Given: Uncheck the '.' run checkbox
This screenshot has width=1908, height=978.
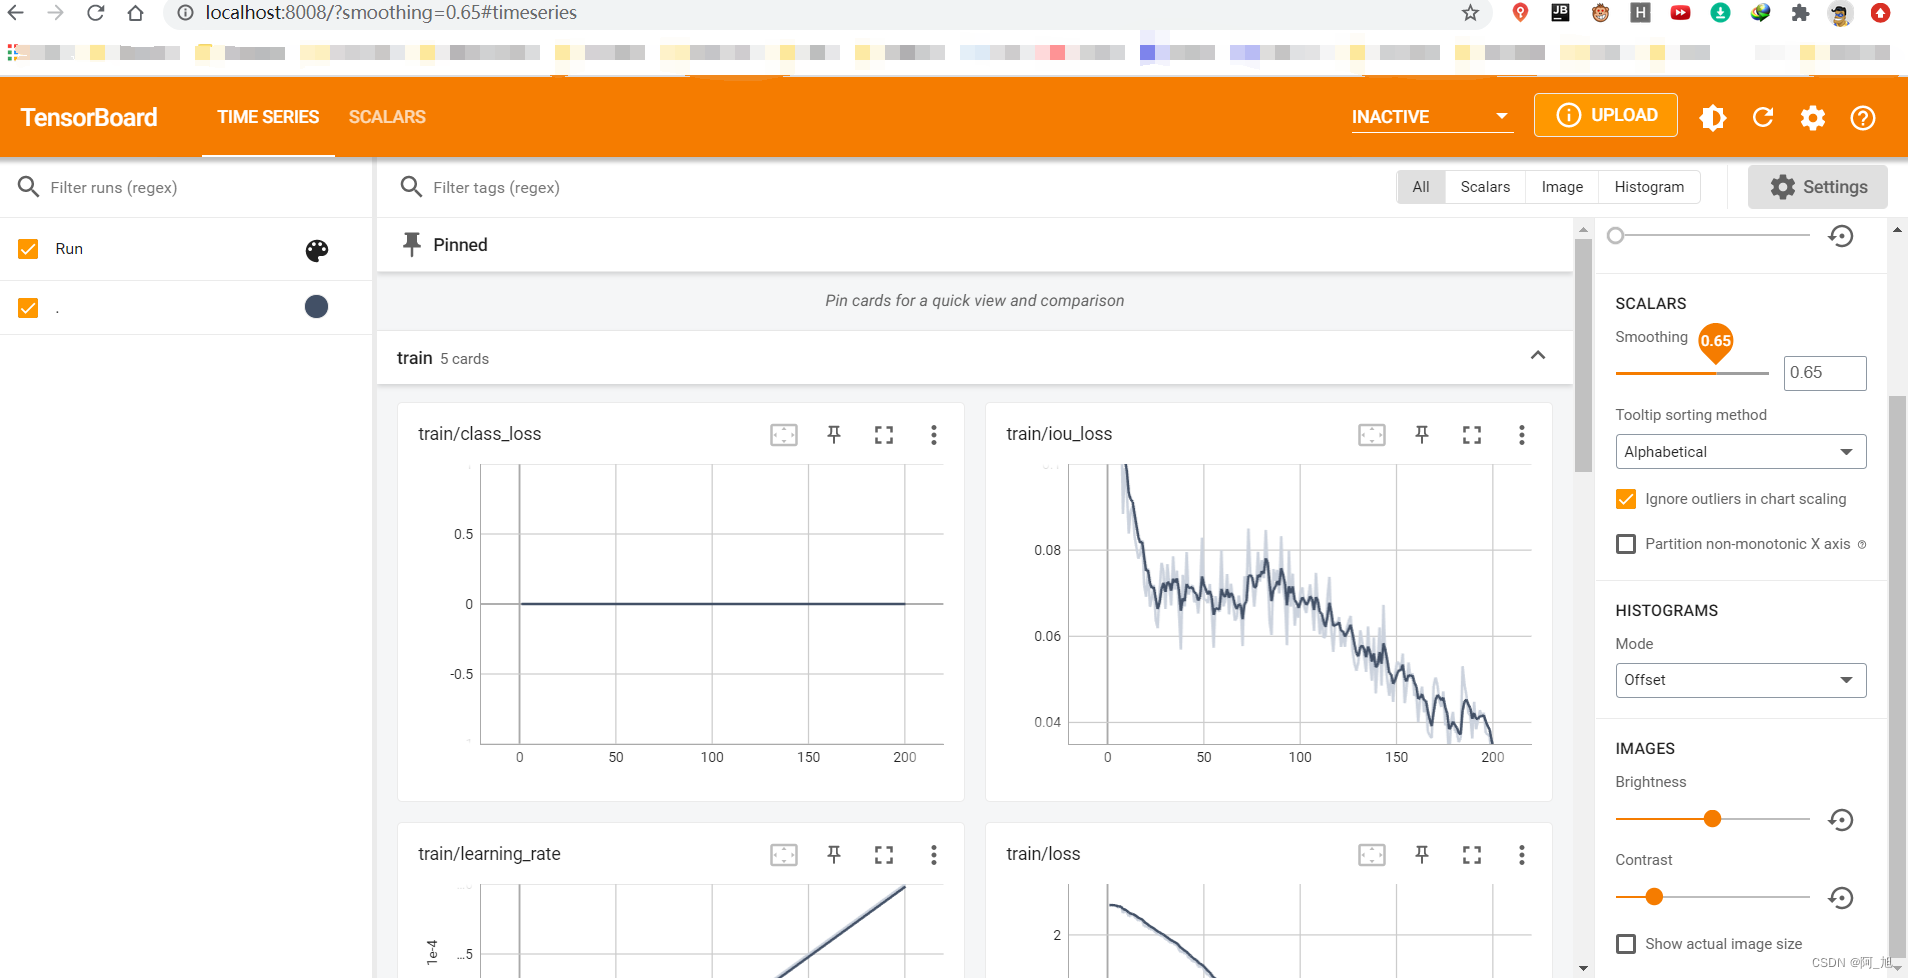Looking at the screenshot, I should click(x=28, y=308).
